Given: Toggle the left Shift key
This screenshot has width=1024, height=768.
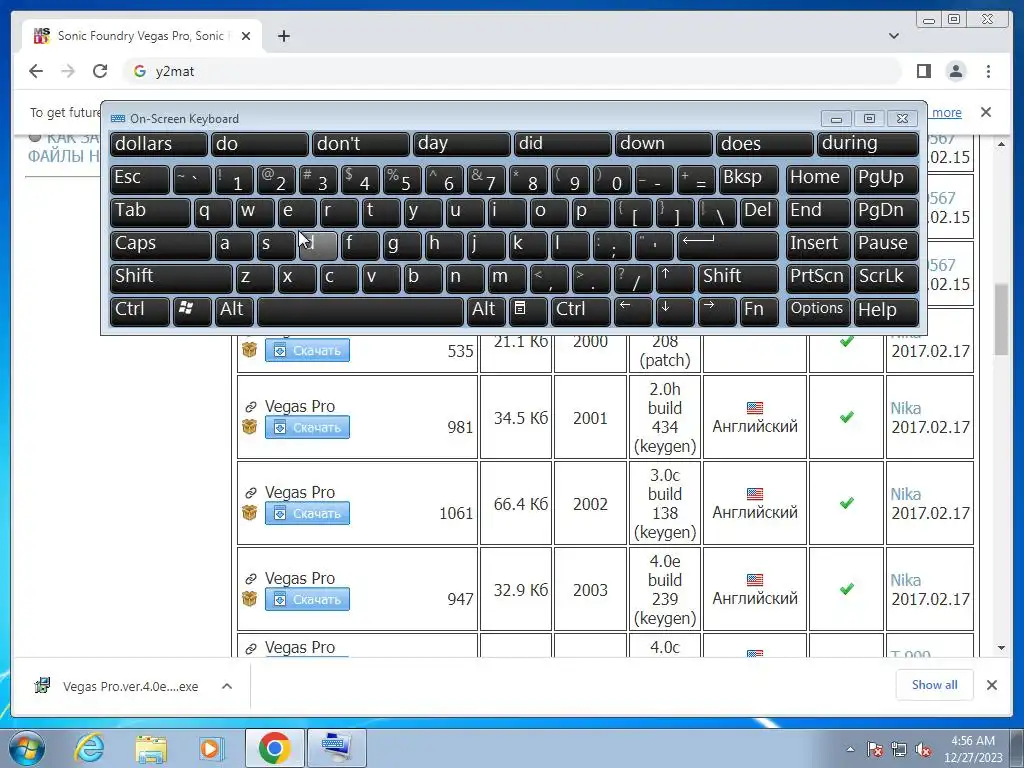Looking at the screenshot, I should click(170, 278).
